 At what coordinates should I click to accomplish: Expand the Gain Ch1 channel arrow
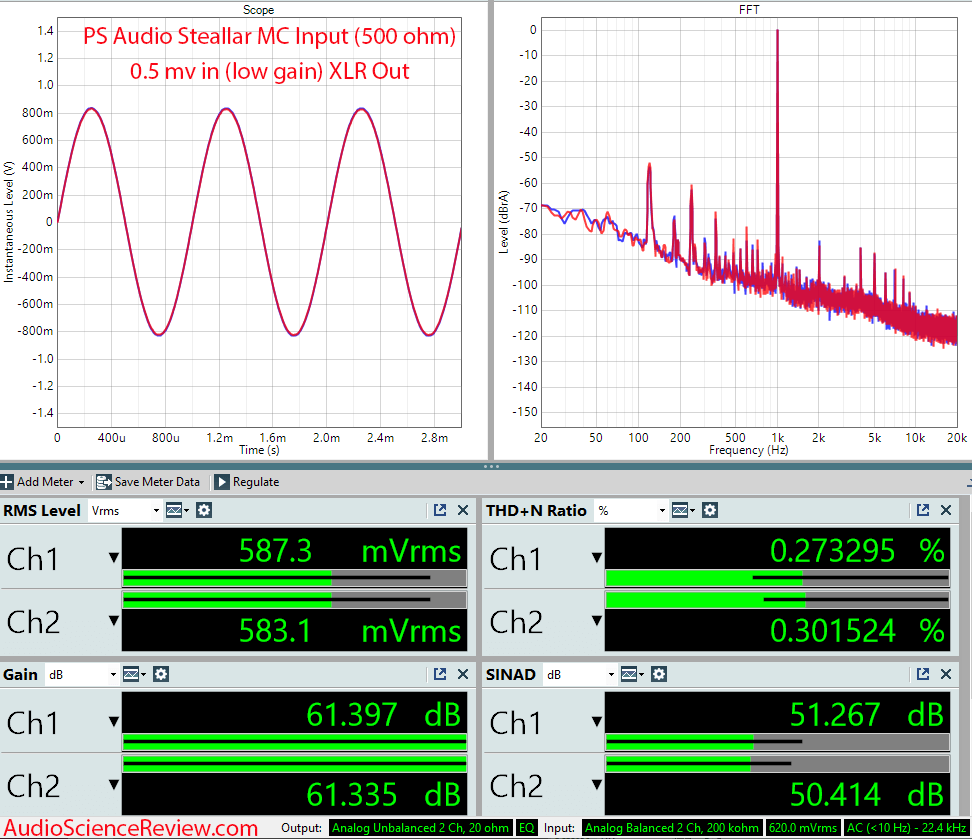[113, 721]
